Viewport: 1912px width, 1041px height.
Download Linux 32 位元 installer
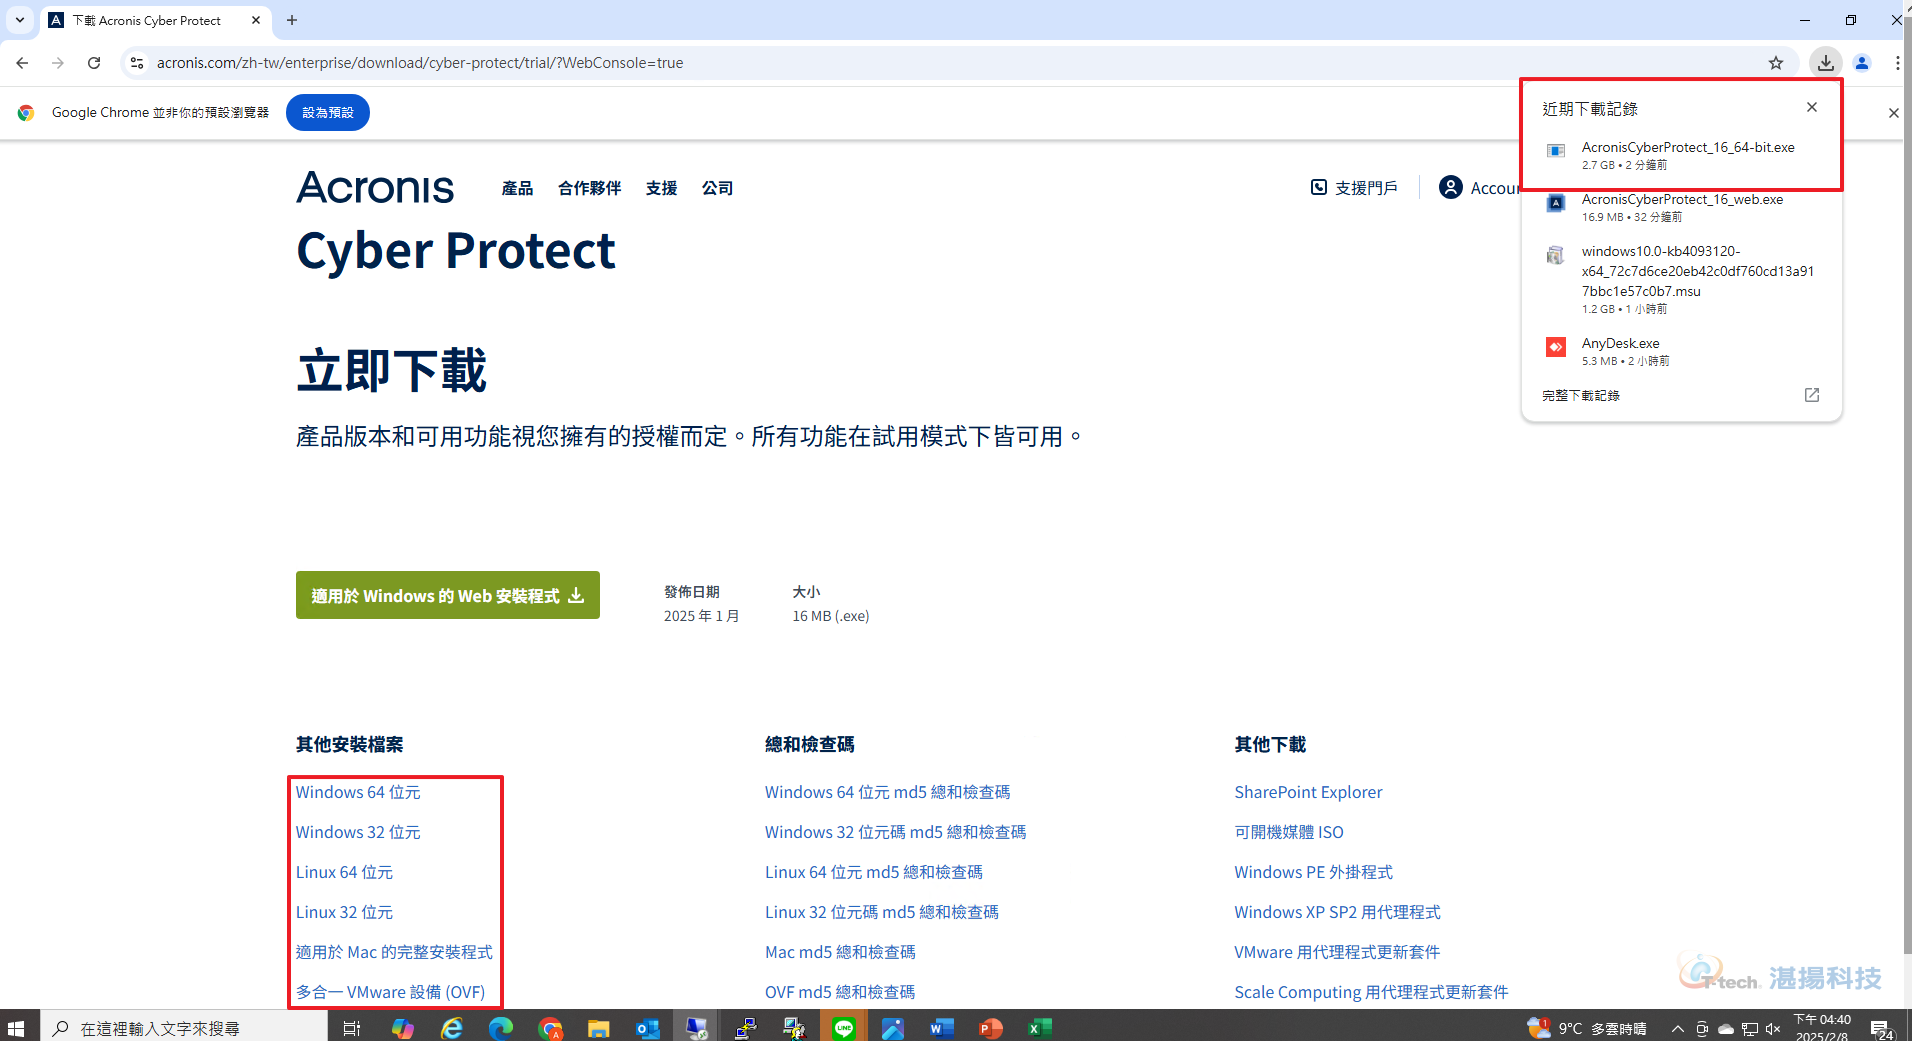[344, 912]
